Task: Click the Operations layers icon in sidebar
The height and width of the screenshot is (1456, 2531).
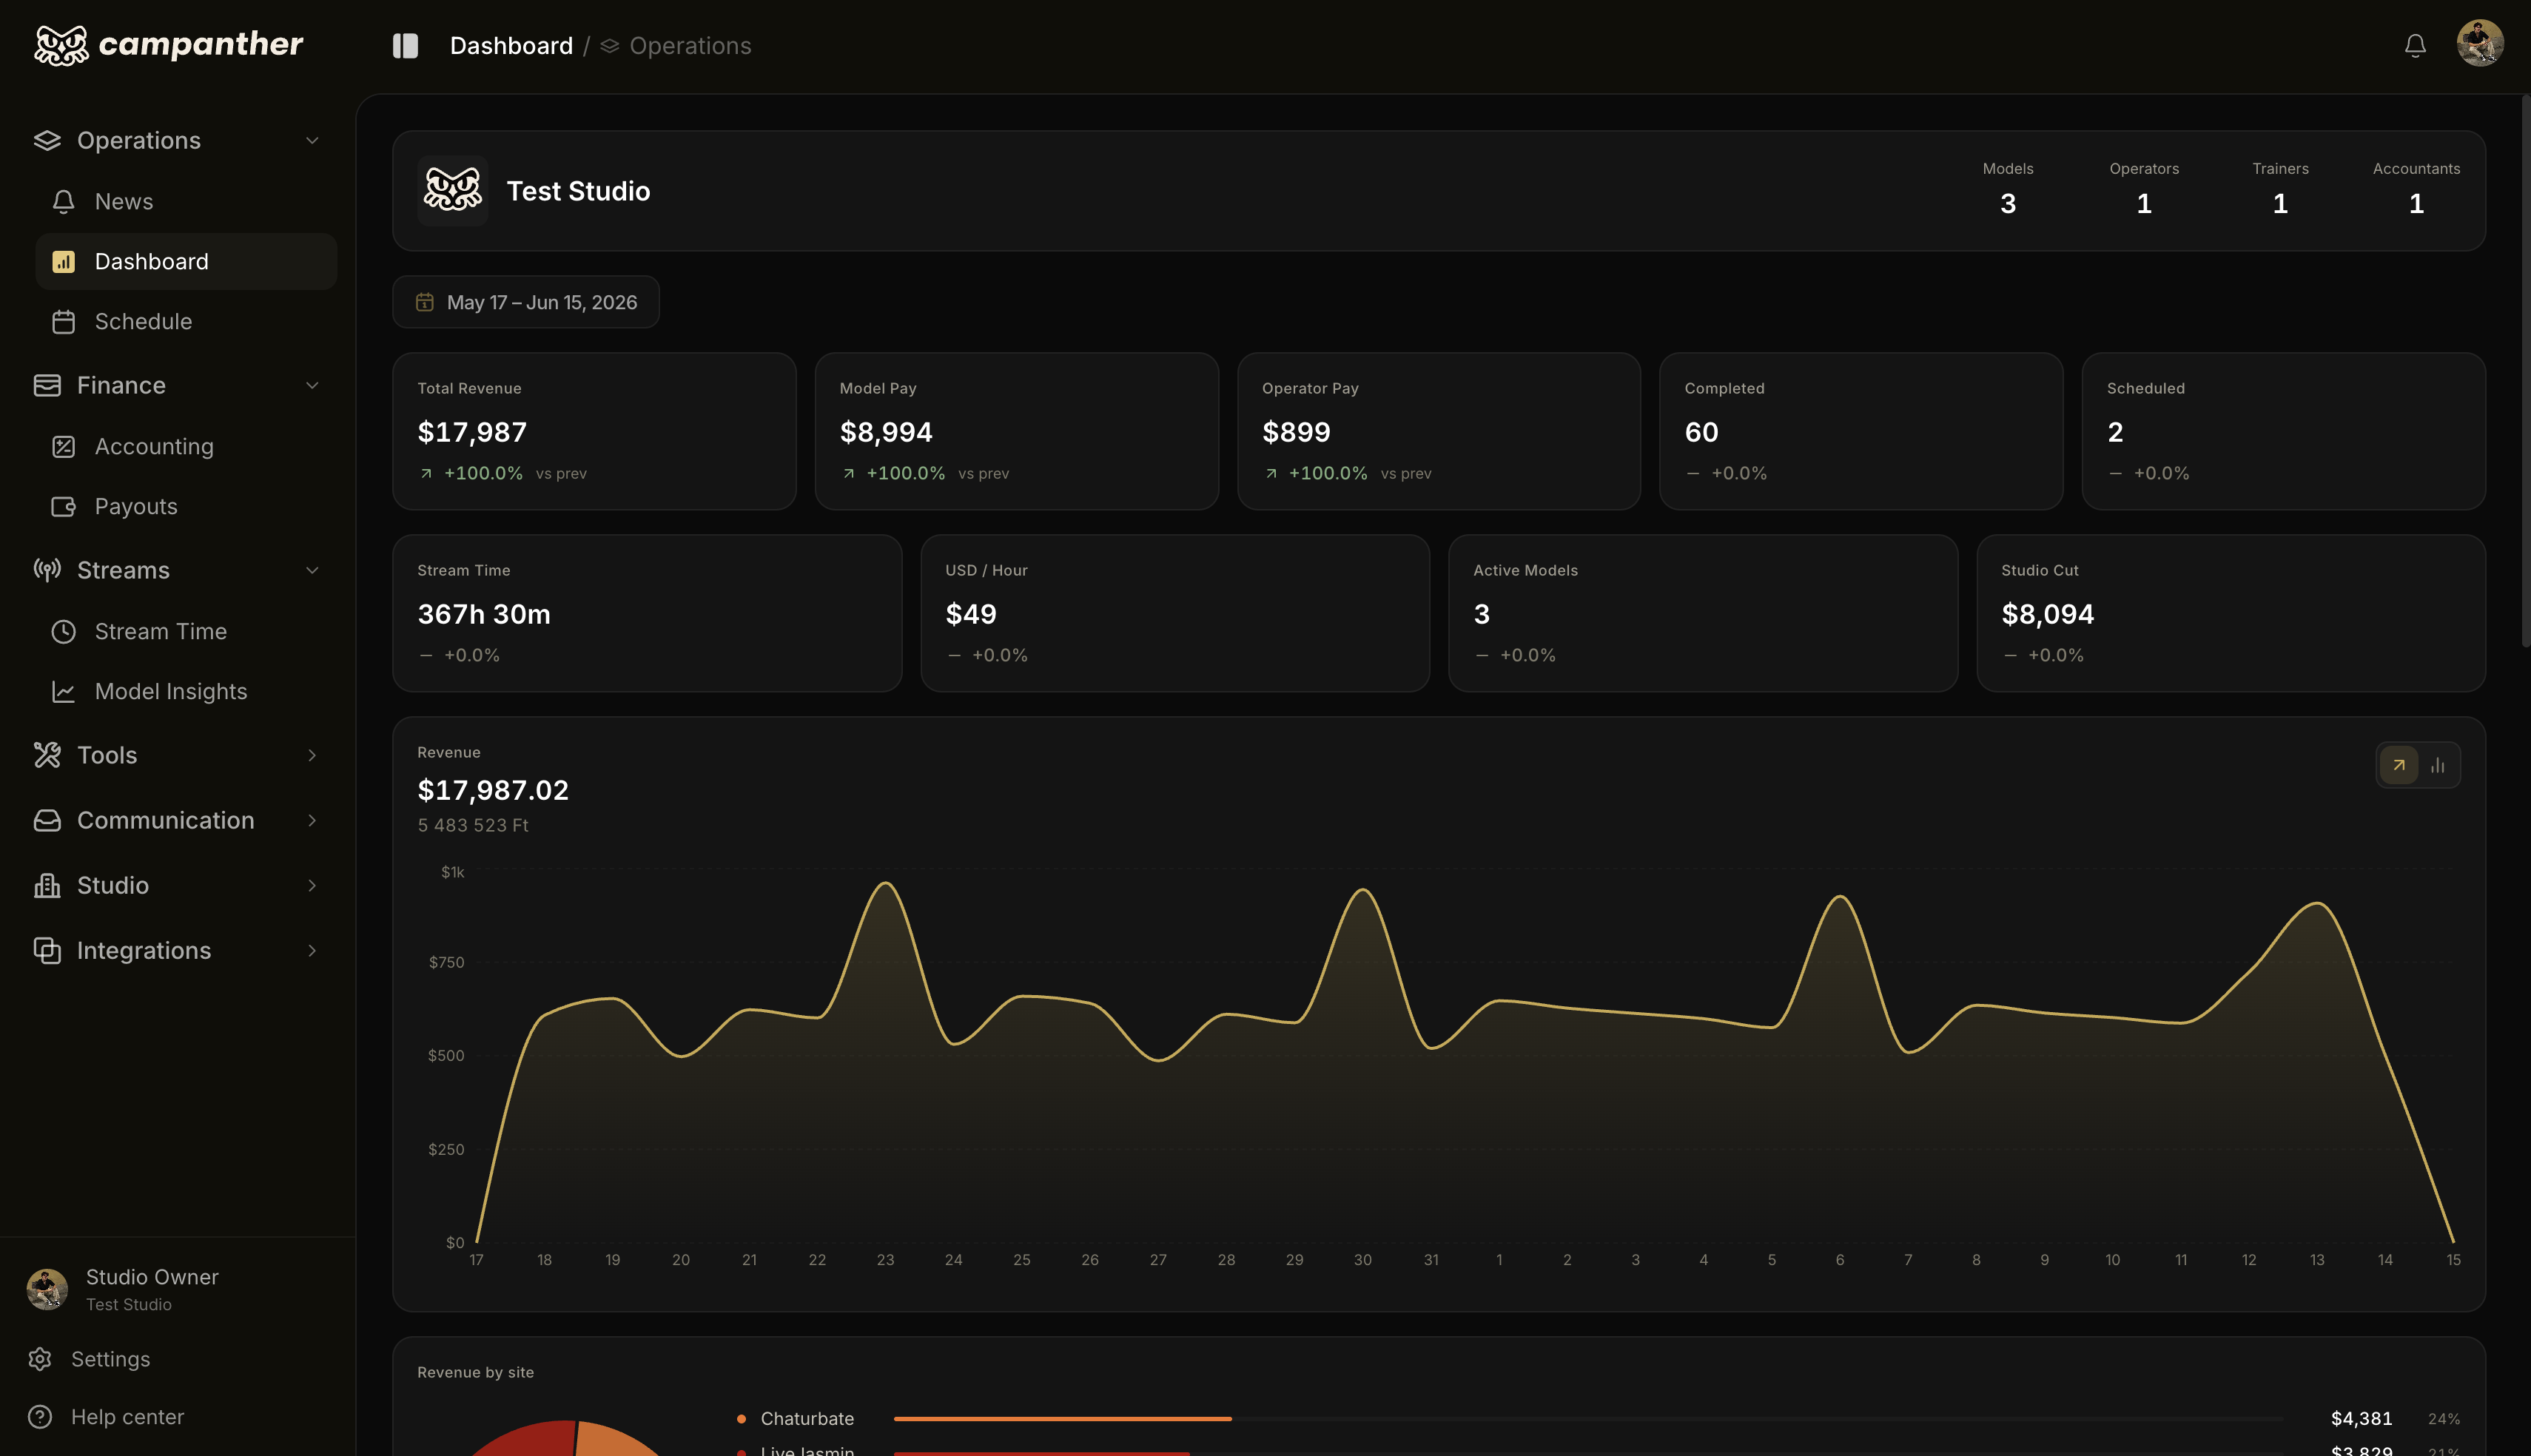Action: coord(47,141)
